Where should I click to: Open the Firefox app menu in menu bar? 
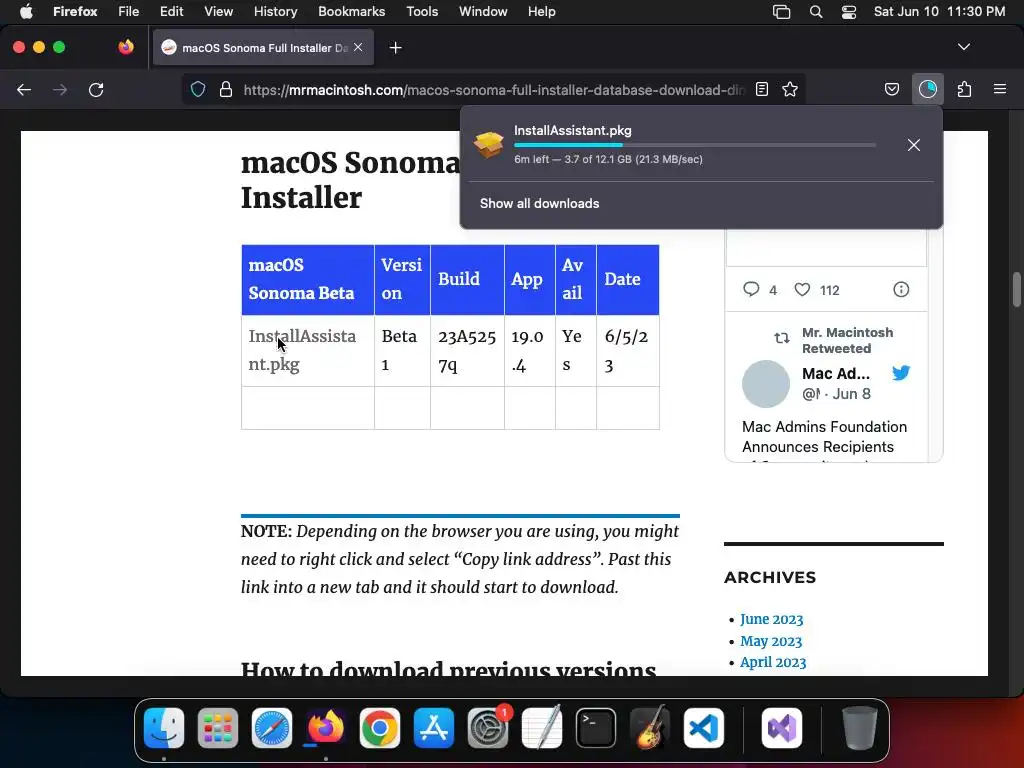[x=75, y=12]
